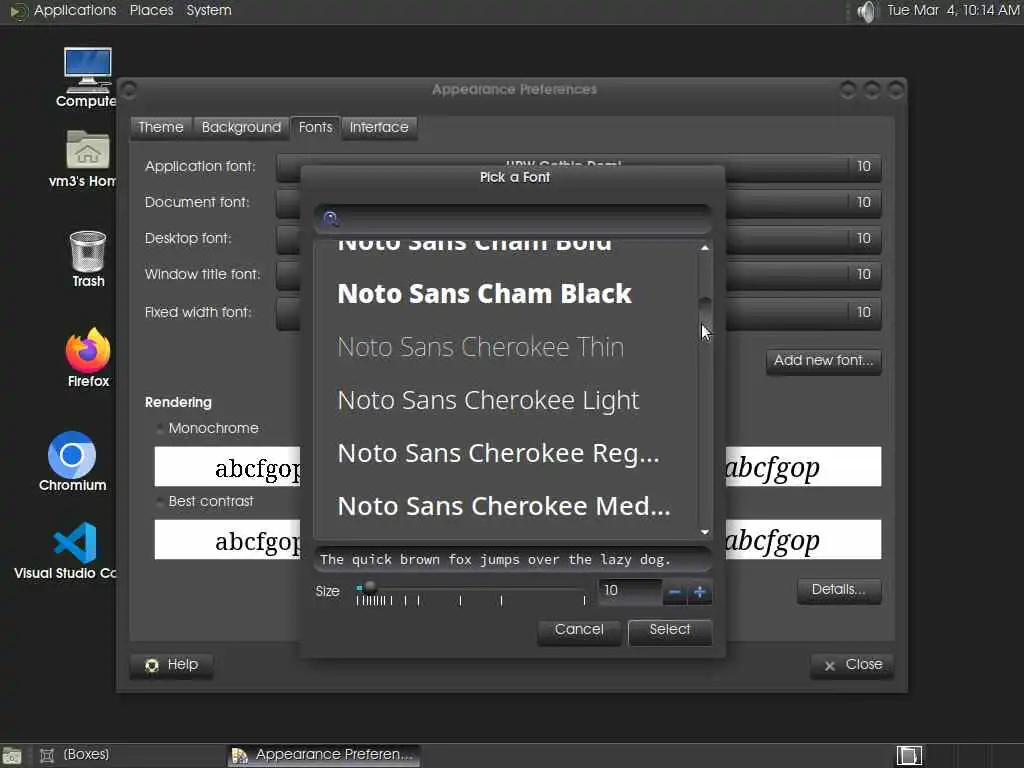Choose Noto Sans Cherokee Medium font

[x=505, y=505]
